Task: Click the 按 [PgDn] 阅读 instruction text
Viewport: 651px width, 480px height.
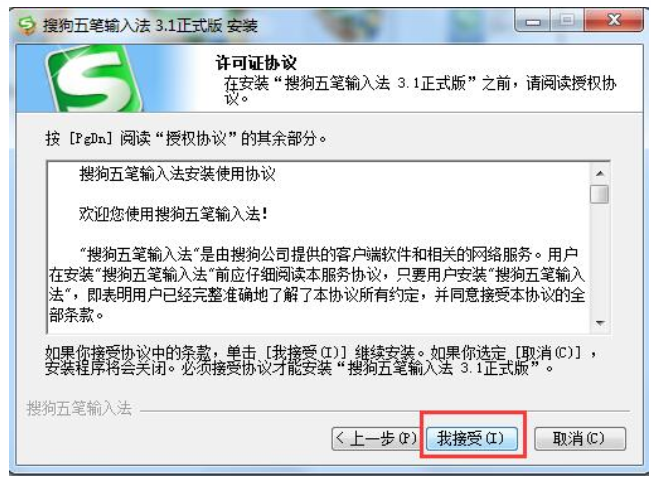Action: (186, 138)
